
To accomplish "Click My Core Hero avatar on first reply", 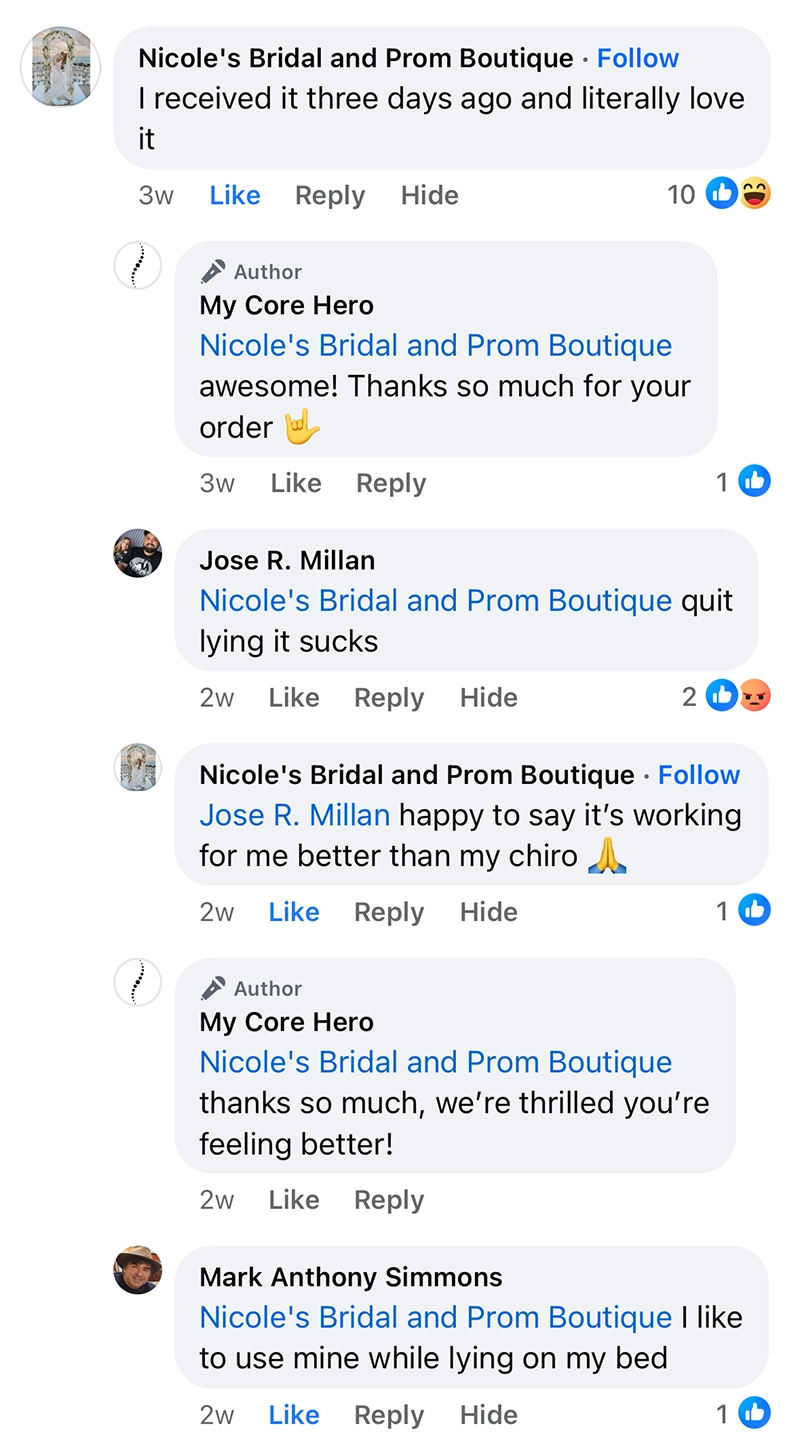I will pos(138,266).
